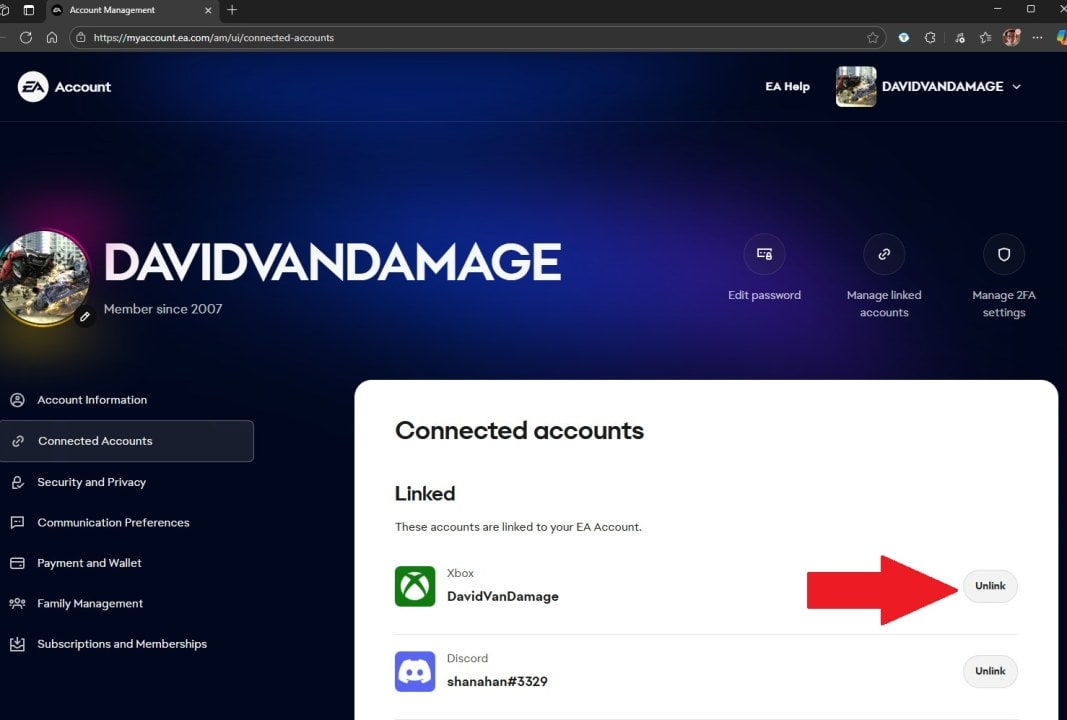
Task: Click the Family Management people icon
Action: point(16,603)
